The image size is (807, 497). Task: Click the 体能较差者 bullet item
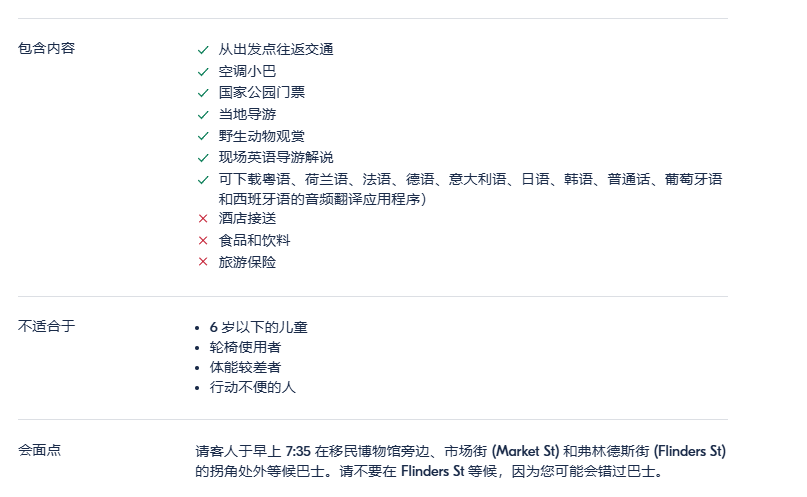click(x=245, y=367)
